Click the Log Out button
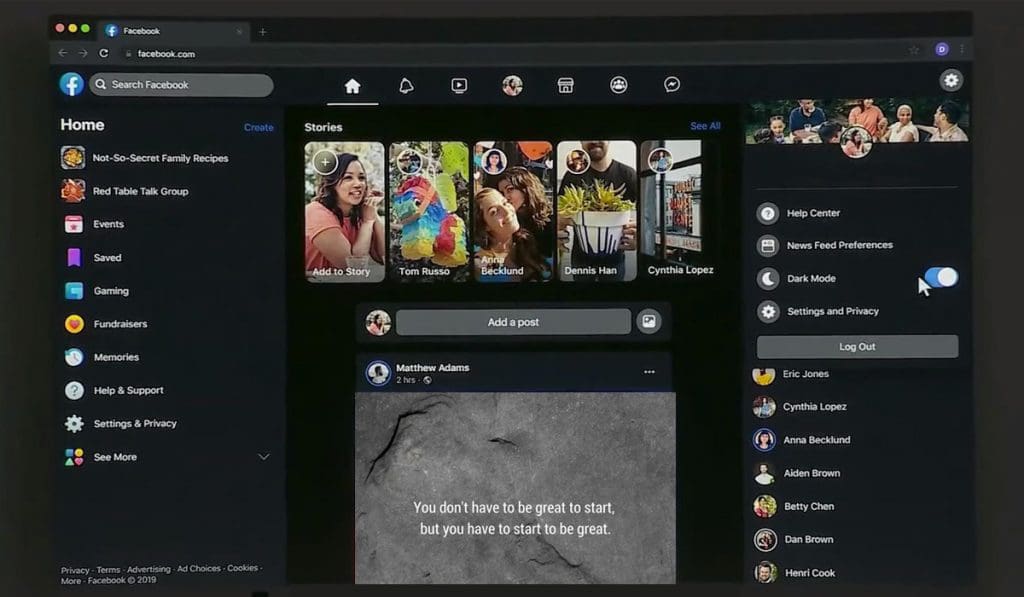This screenshot has height=597, width=1024. click(x=857, y=347)
